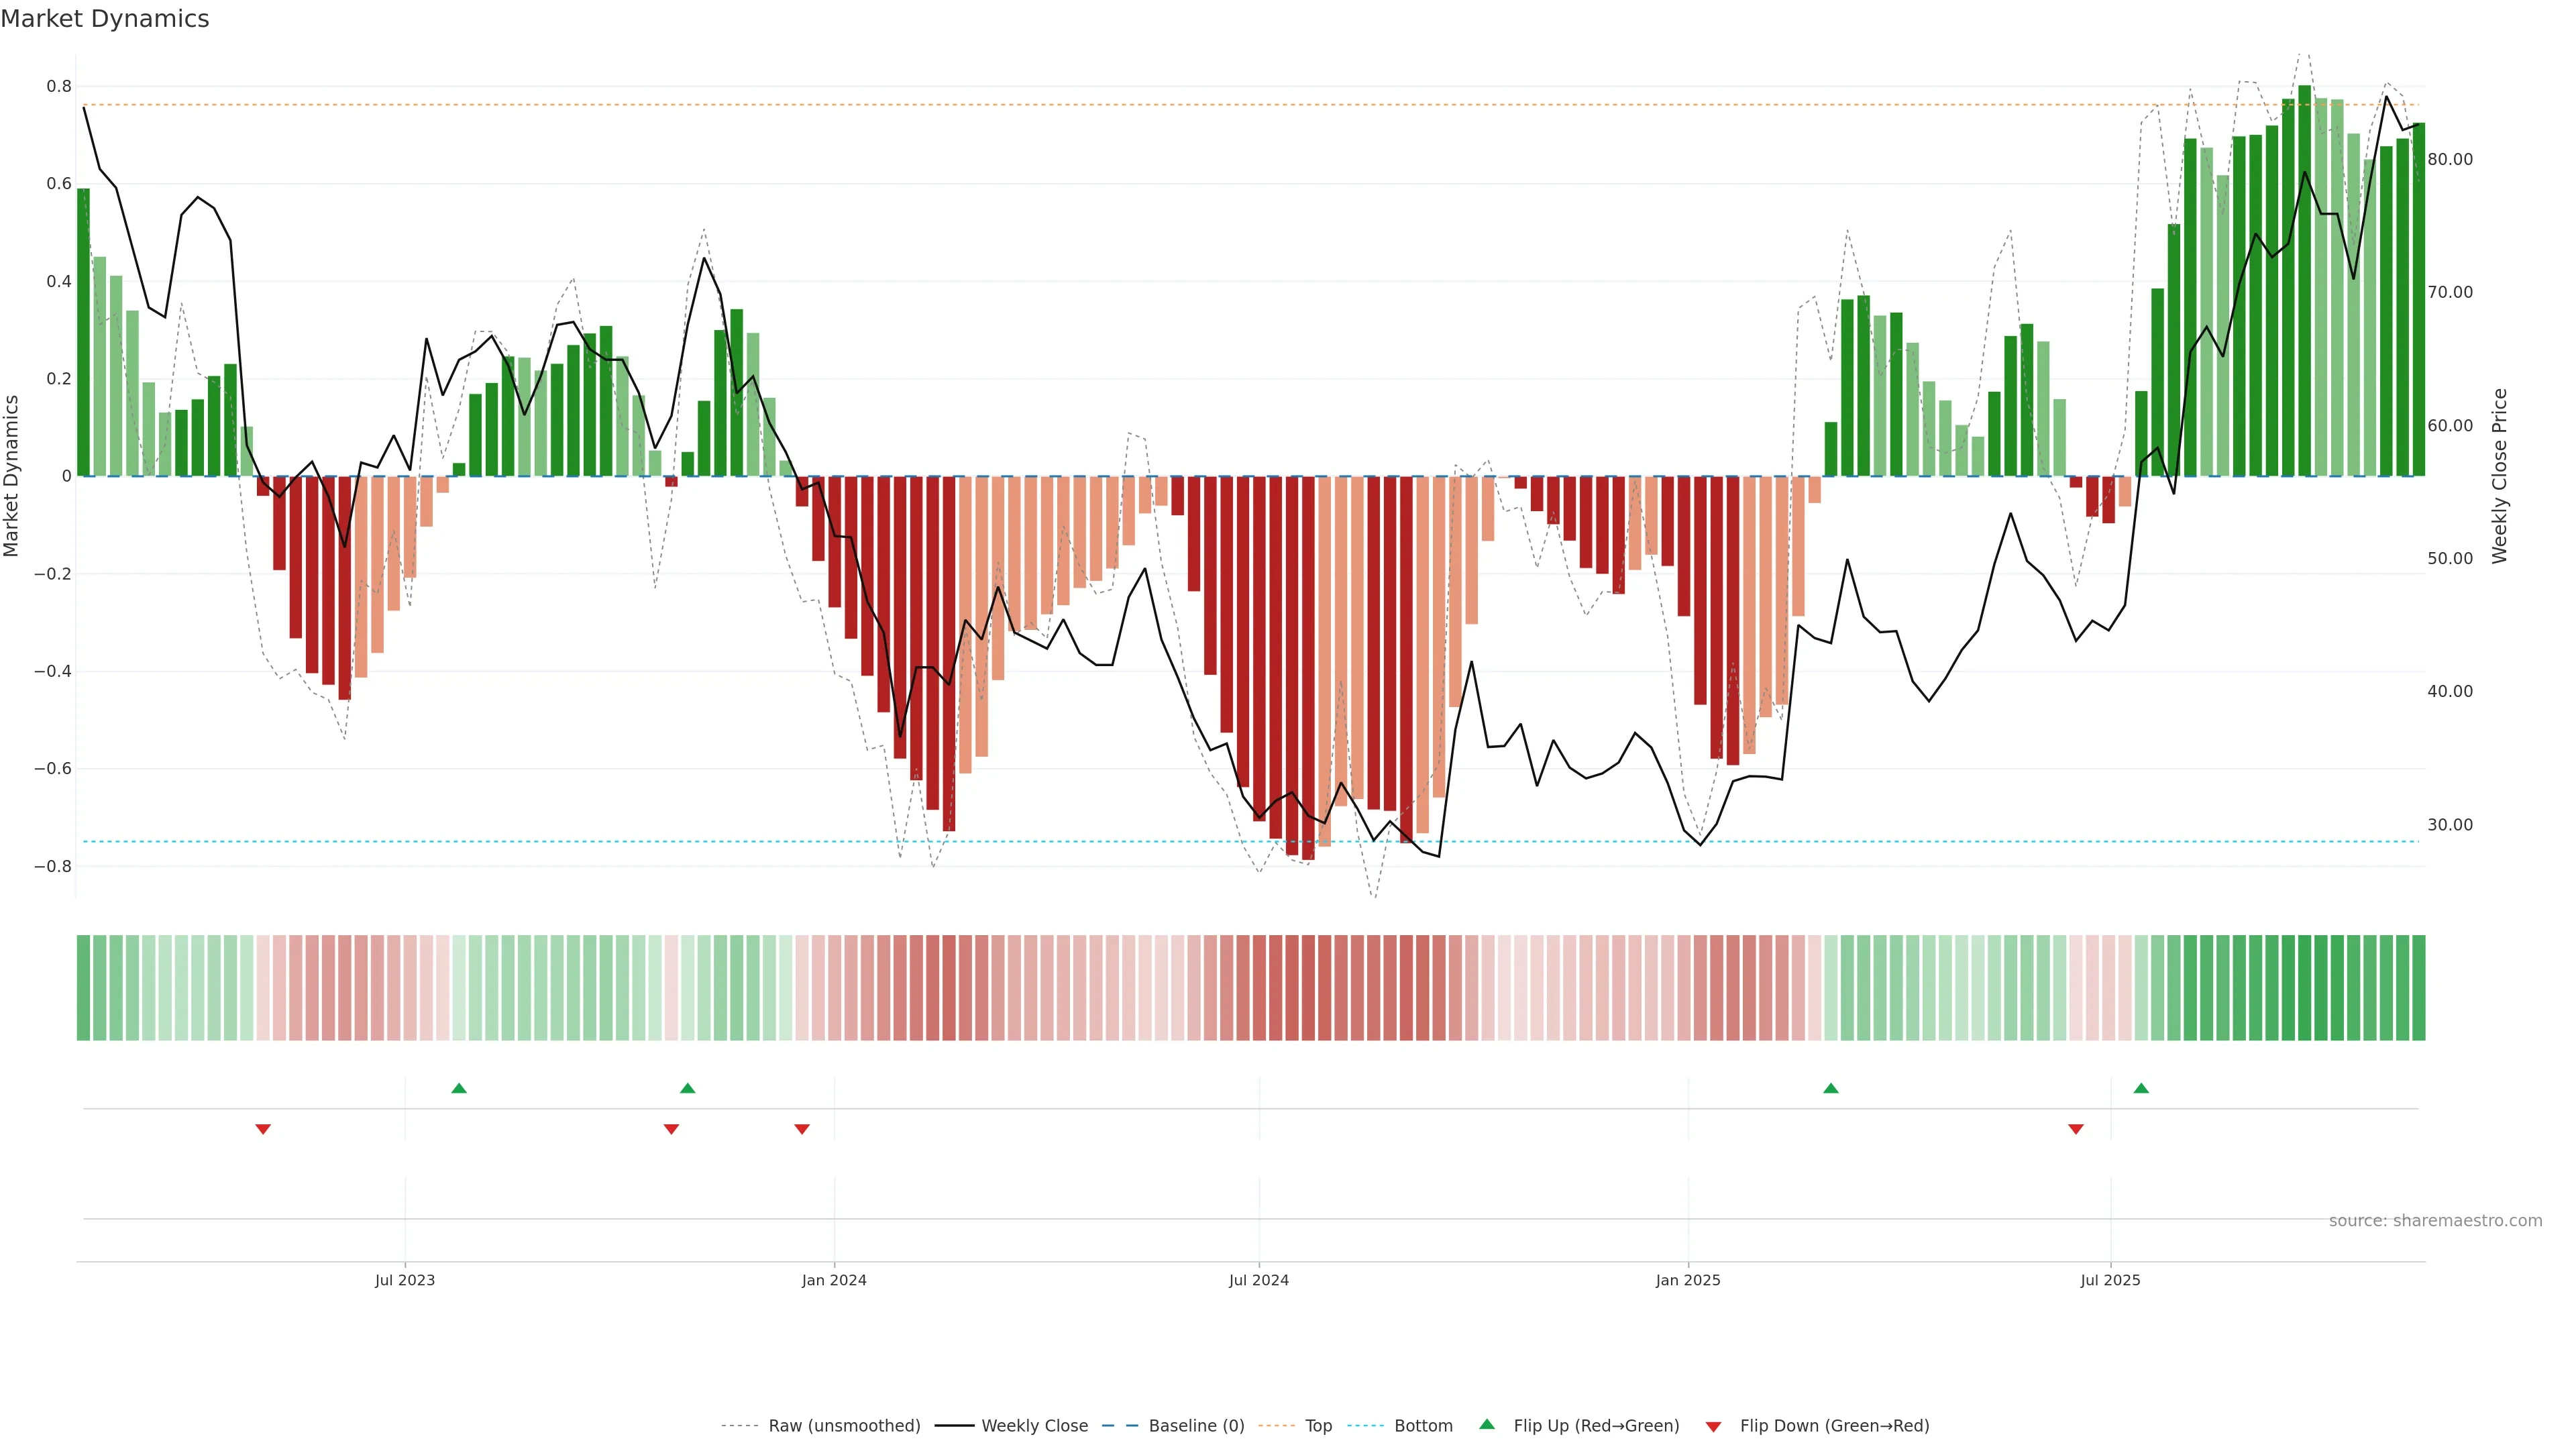
Task: Hide the Bottom threshold legend item
Action: 1423,1426
